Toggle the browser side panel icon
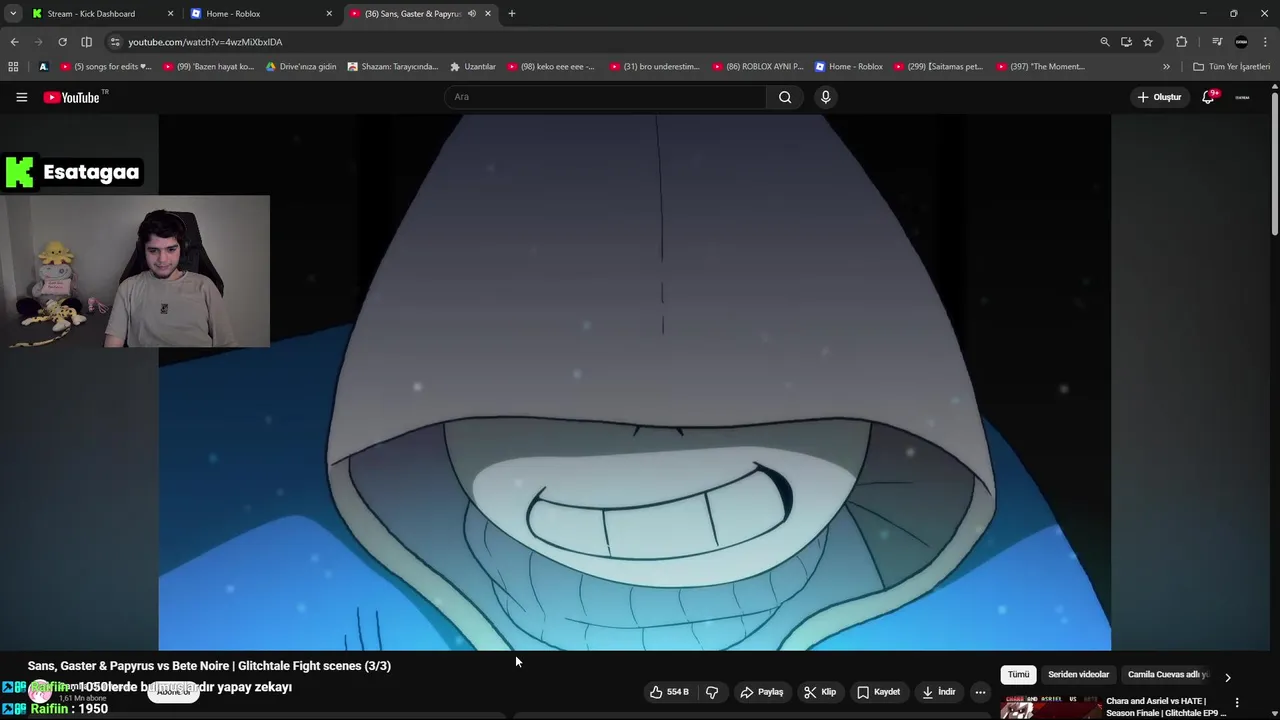Viewport: 1280px width, 720px height. click(86, 42)
